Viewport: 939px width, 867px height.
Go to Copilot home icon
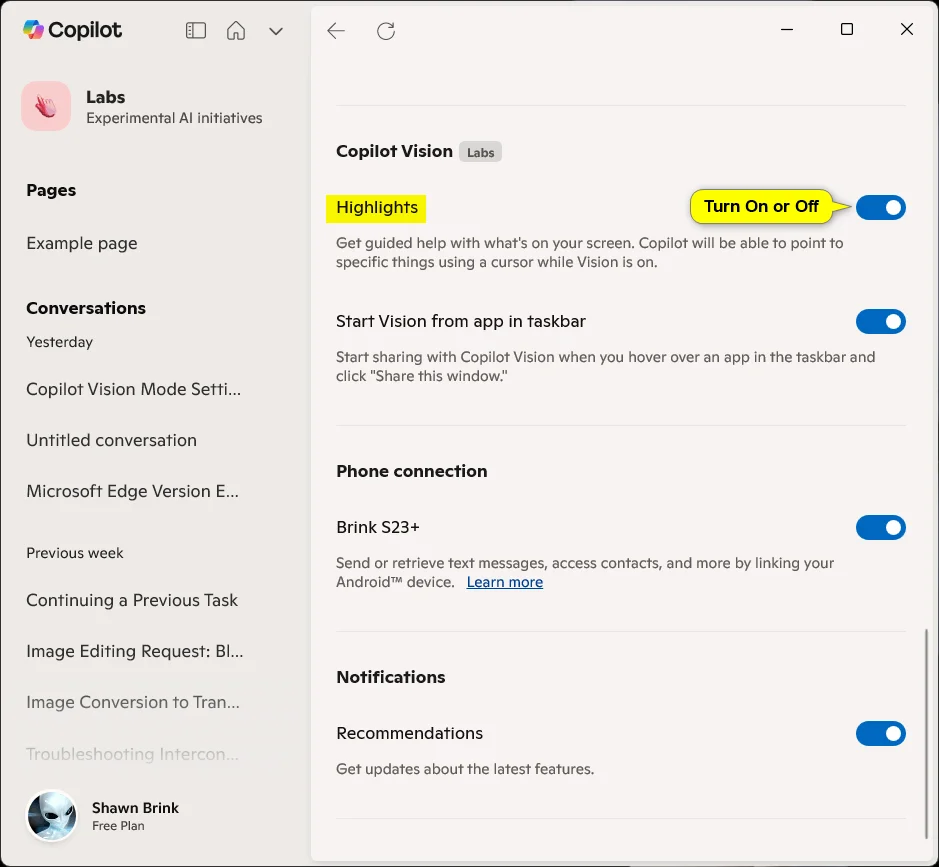click(x=236, y=31)
